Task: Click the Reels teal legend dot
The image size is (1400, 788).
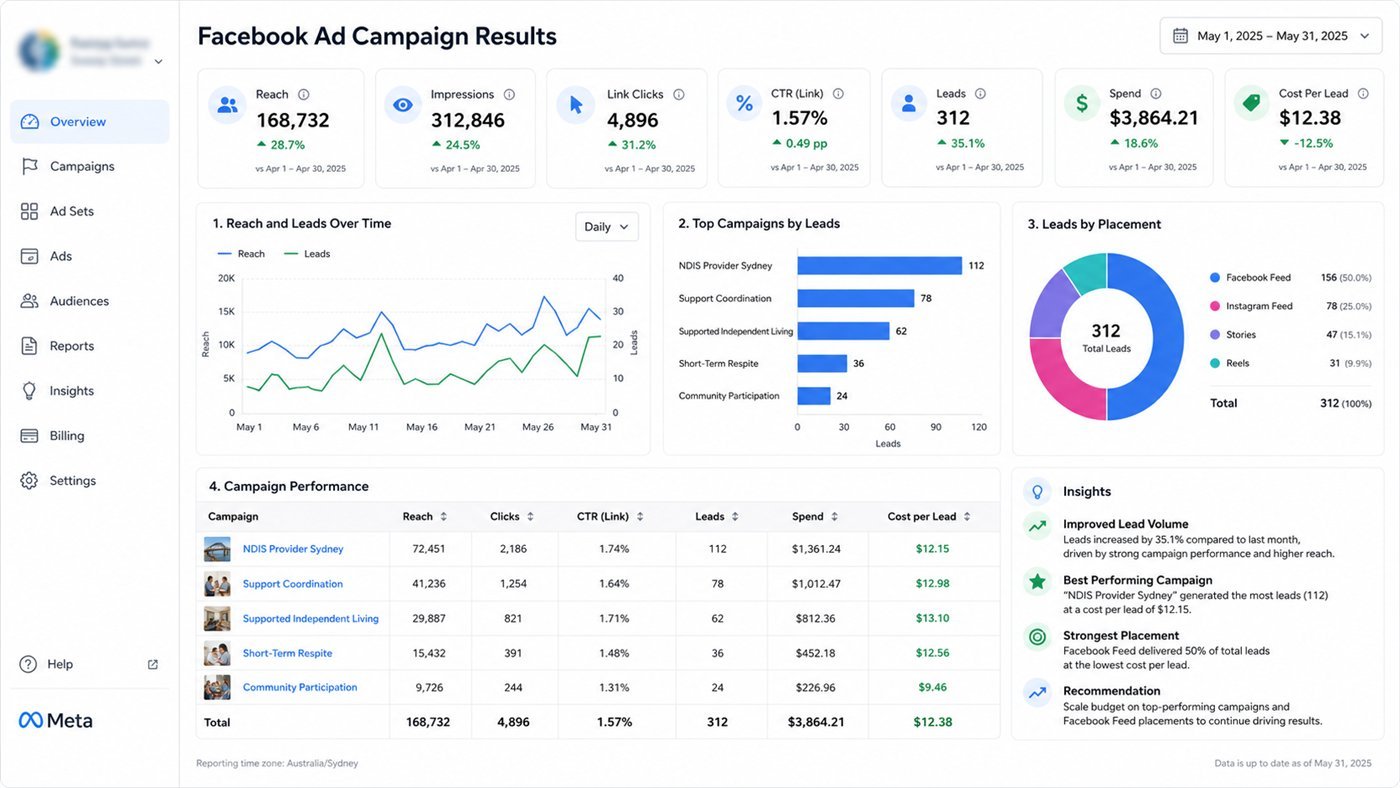Action: pyautogui.click(x=1215, y=363)
